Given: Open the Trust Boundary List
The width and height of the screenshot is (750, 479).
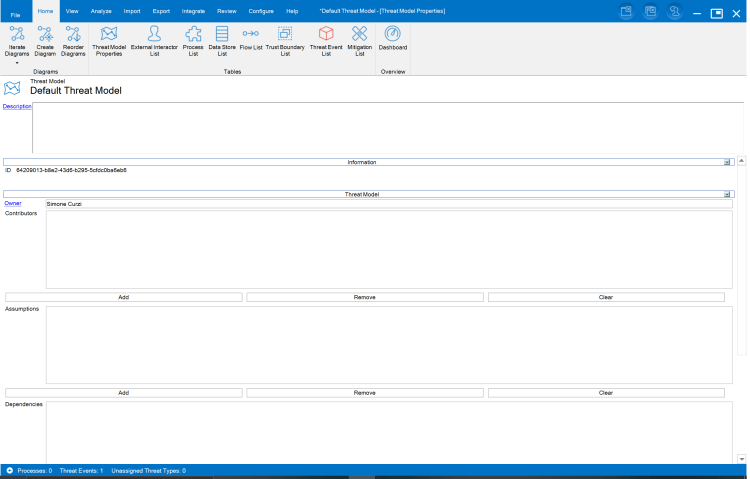Looking at the screenshot, I should coord(285,40).
